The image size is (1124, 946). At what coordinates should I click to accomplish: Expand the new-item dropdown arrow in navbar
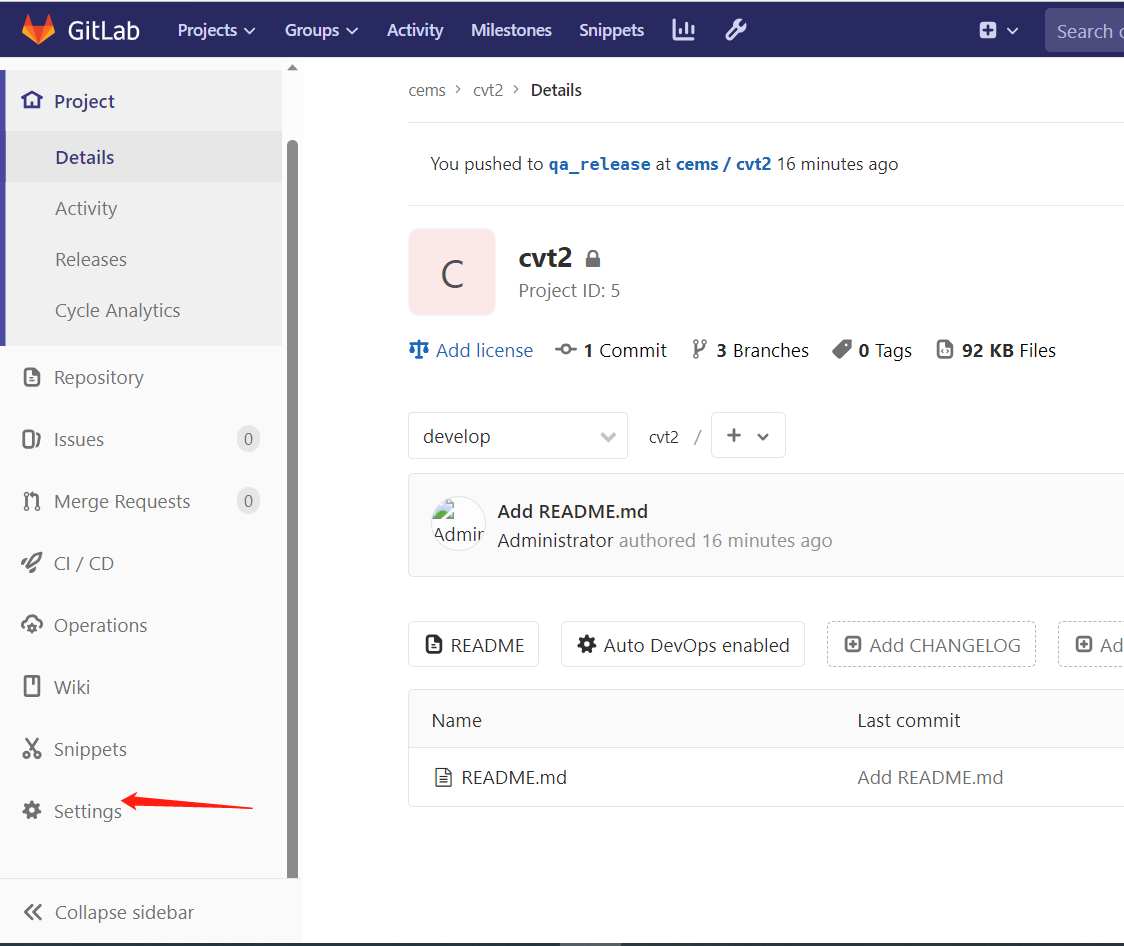pos(1012,31)
